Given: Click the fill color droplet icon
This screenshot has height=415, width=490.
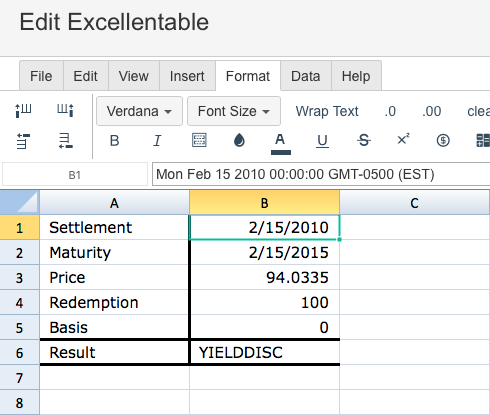Looking at the screenshot, I should [239, 140].
